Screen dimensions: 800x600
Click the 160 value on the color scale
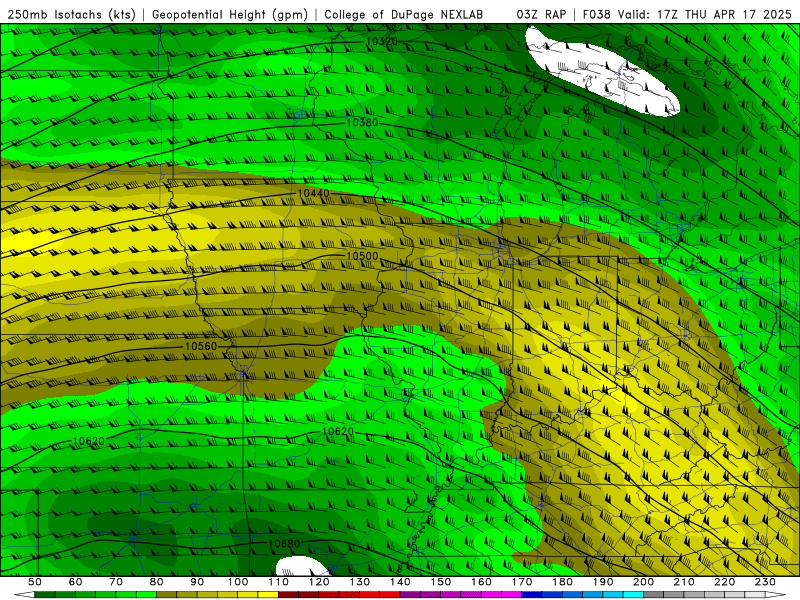[x=481, y=582]
